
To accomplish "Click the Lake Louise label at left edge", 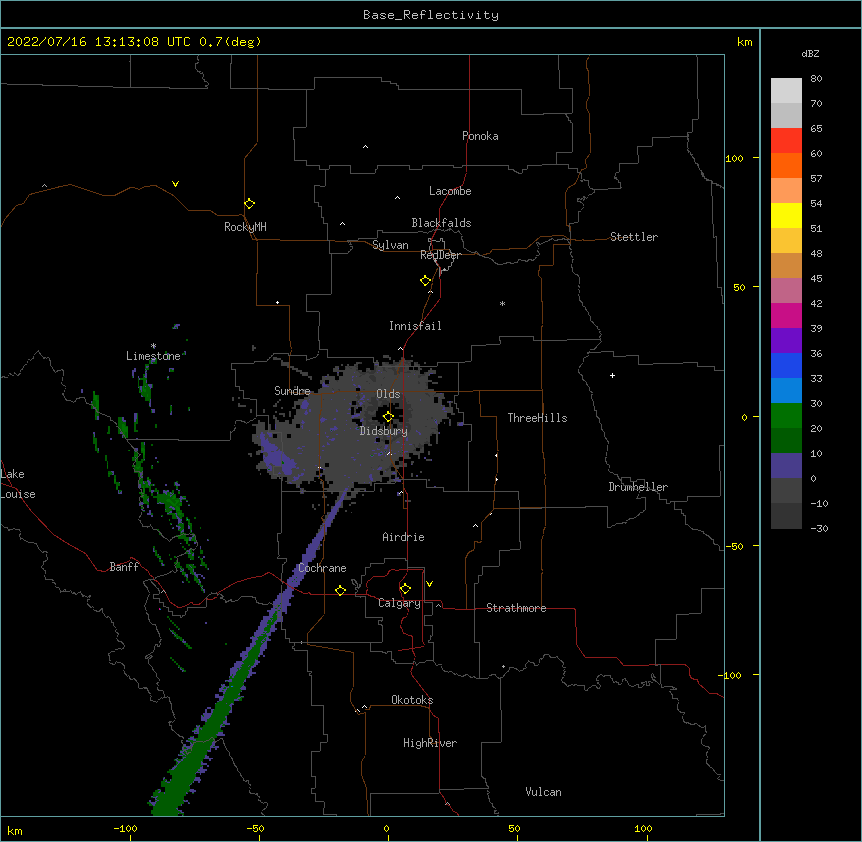I will pyautogui.click(x=18, y=484).
